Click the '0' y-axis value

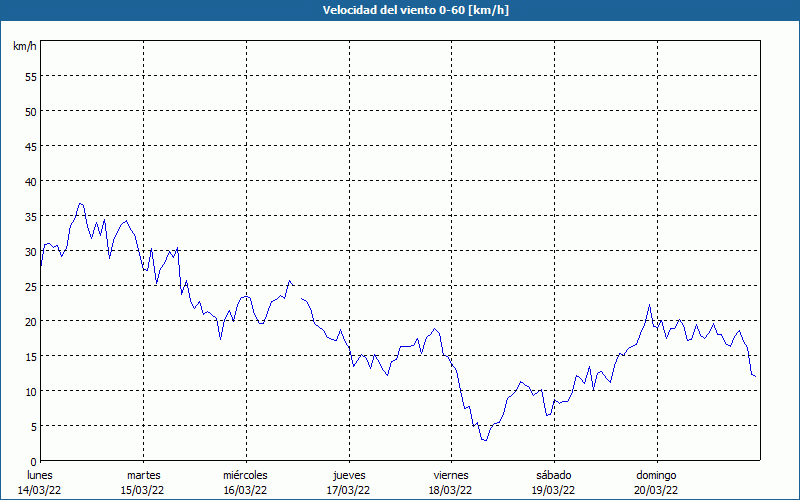point(34,462)
